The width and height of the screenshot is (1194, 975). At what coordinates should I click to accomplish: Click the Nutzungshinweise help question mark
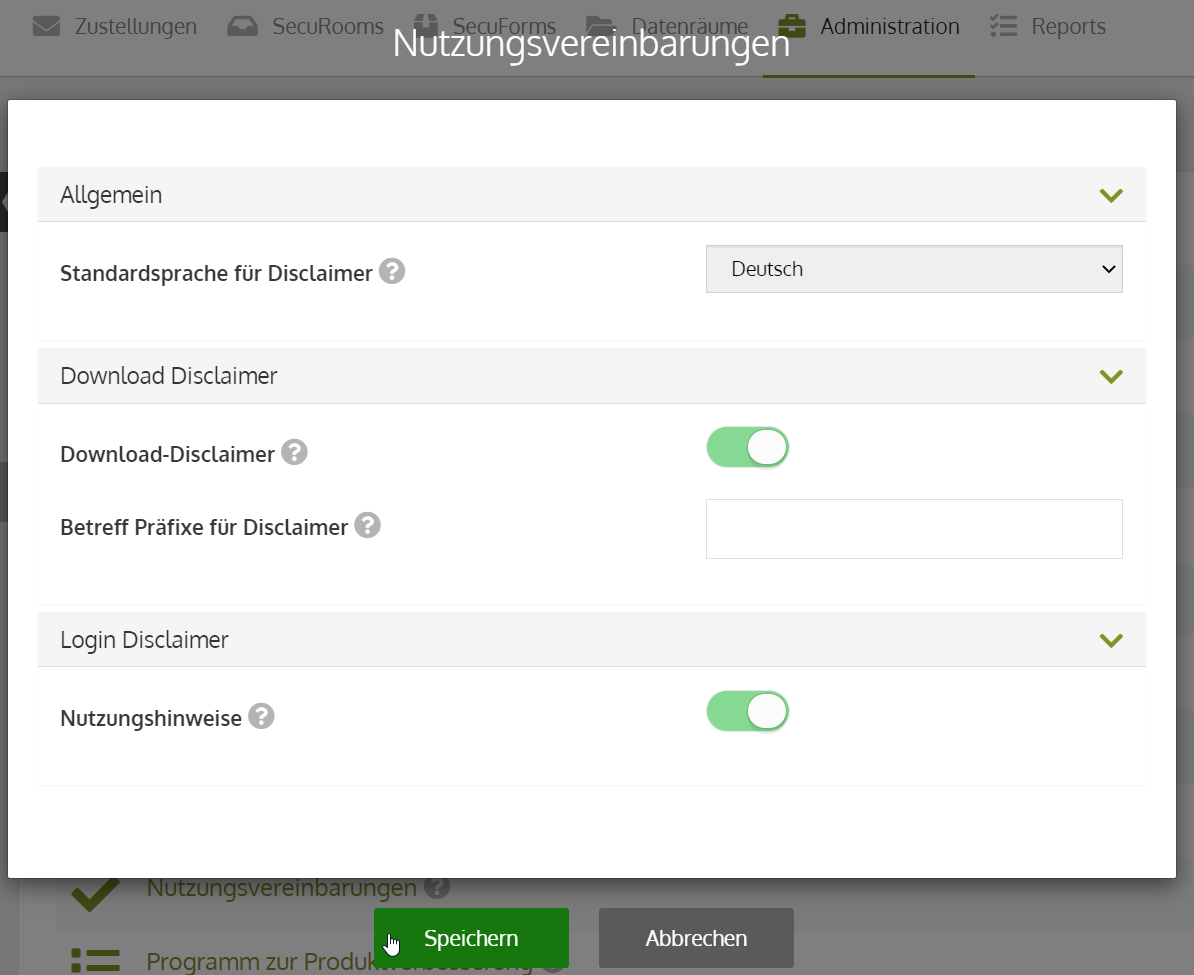pos(261,716)
